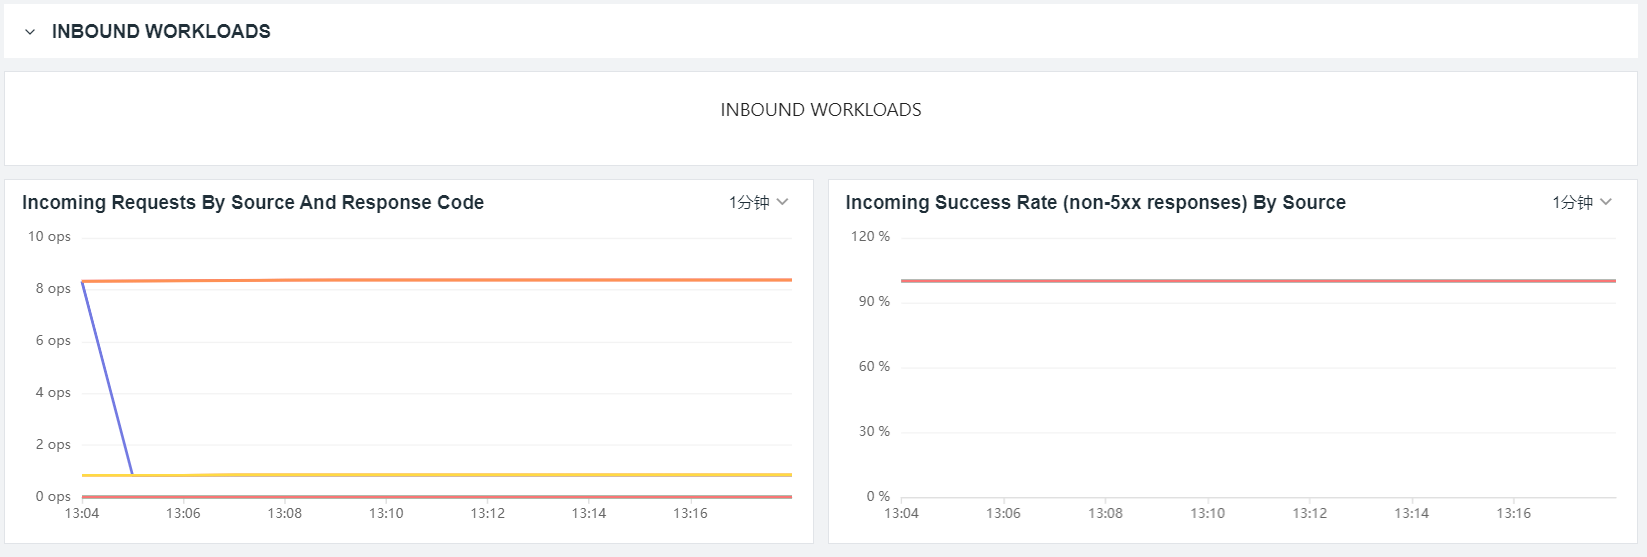1647x557 pixels.
Task: Open the 1分钟 dropdown on Incoming Requests chart
Action: coord(758,202)
